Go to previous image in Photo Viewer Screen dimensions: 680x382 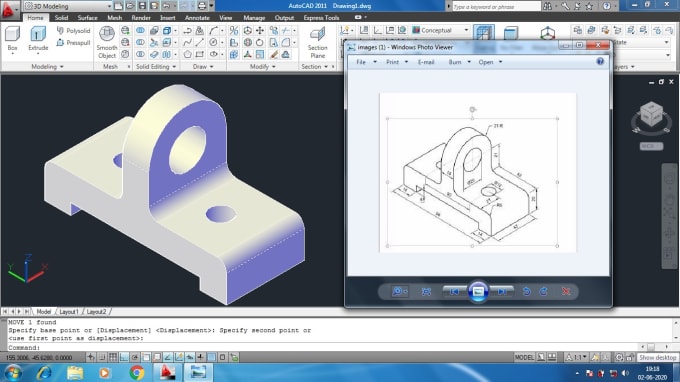pyautogui.click(x=454, y=291)
